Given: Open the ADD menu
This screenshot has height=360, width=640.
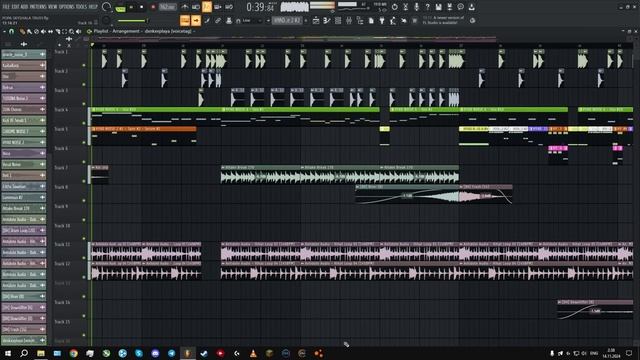Looking at the screenshot, I should (24, 7).
